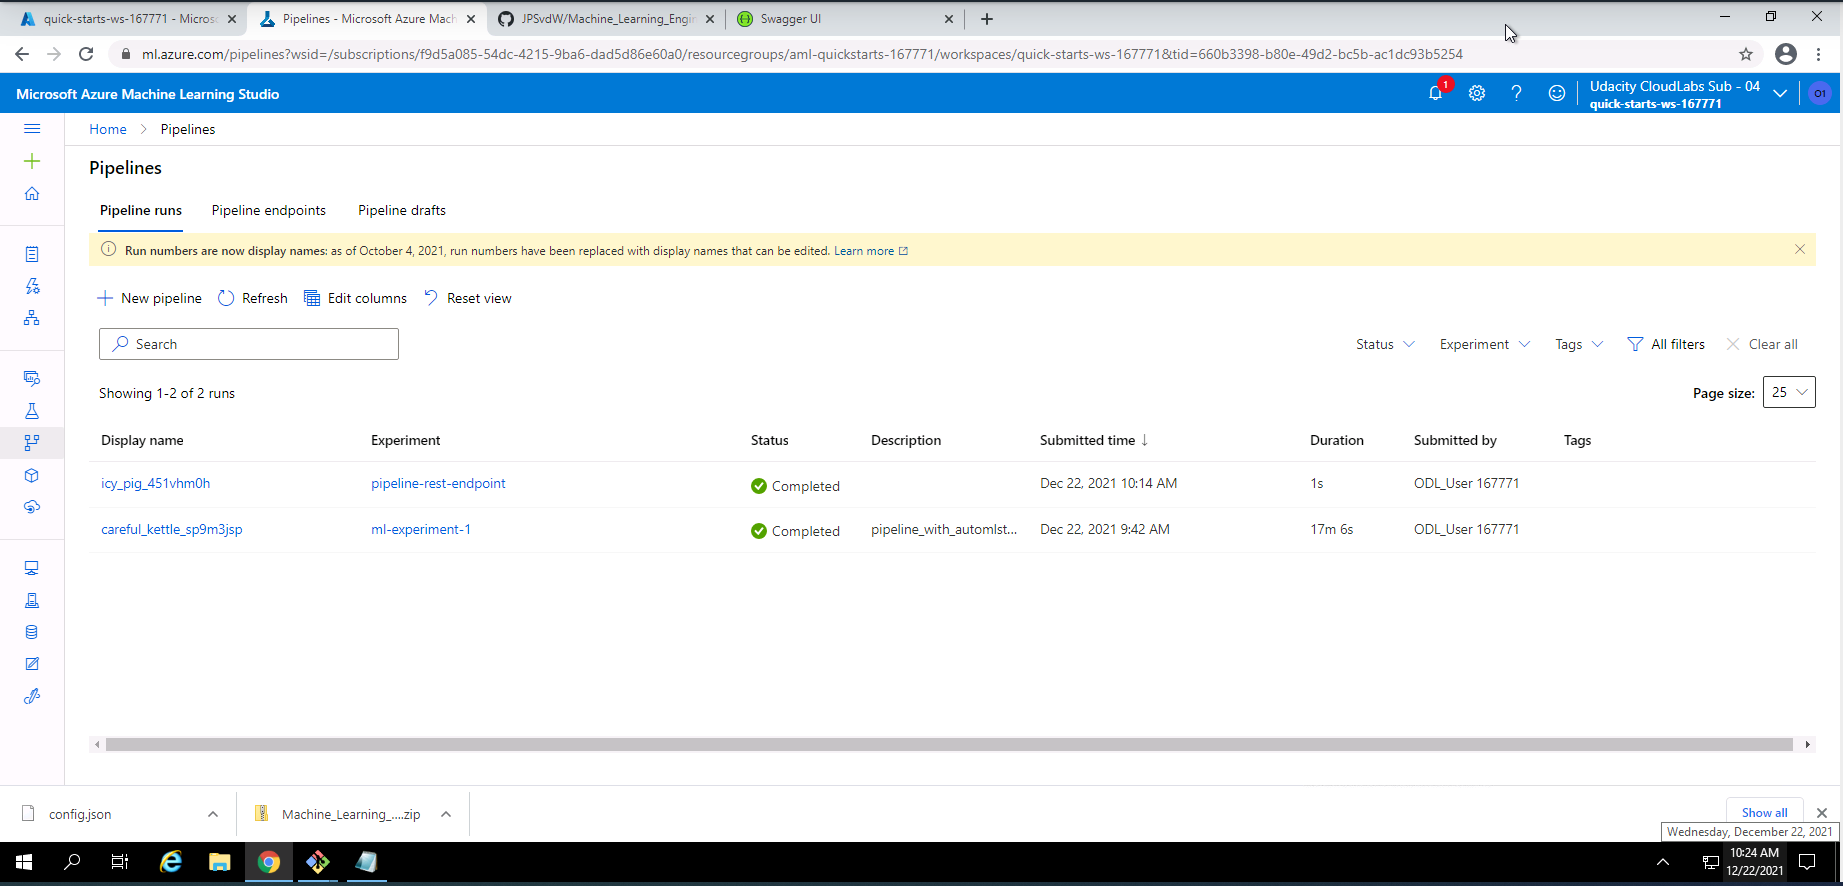The height and width of the screenshot is (886, 1843).
Task: Switch to Pipeline endpoints tab
Action: 269,210
